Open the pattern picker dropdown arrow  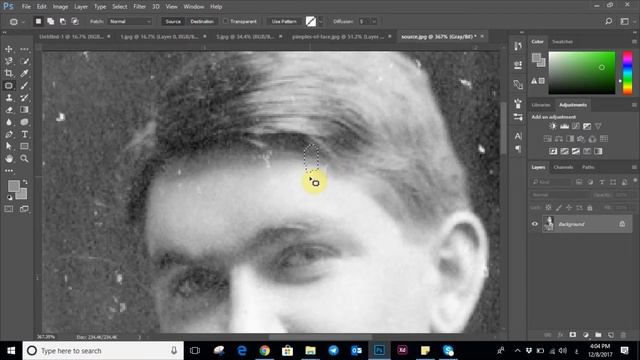point(321,21)
